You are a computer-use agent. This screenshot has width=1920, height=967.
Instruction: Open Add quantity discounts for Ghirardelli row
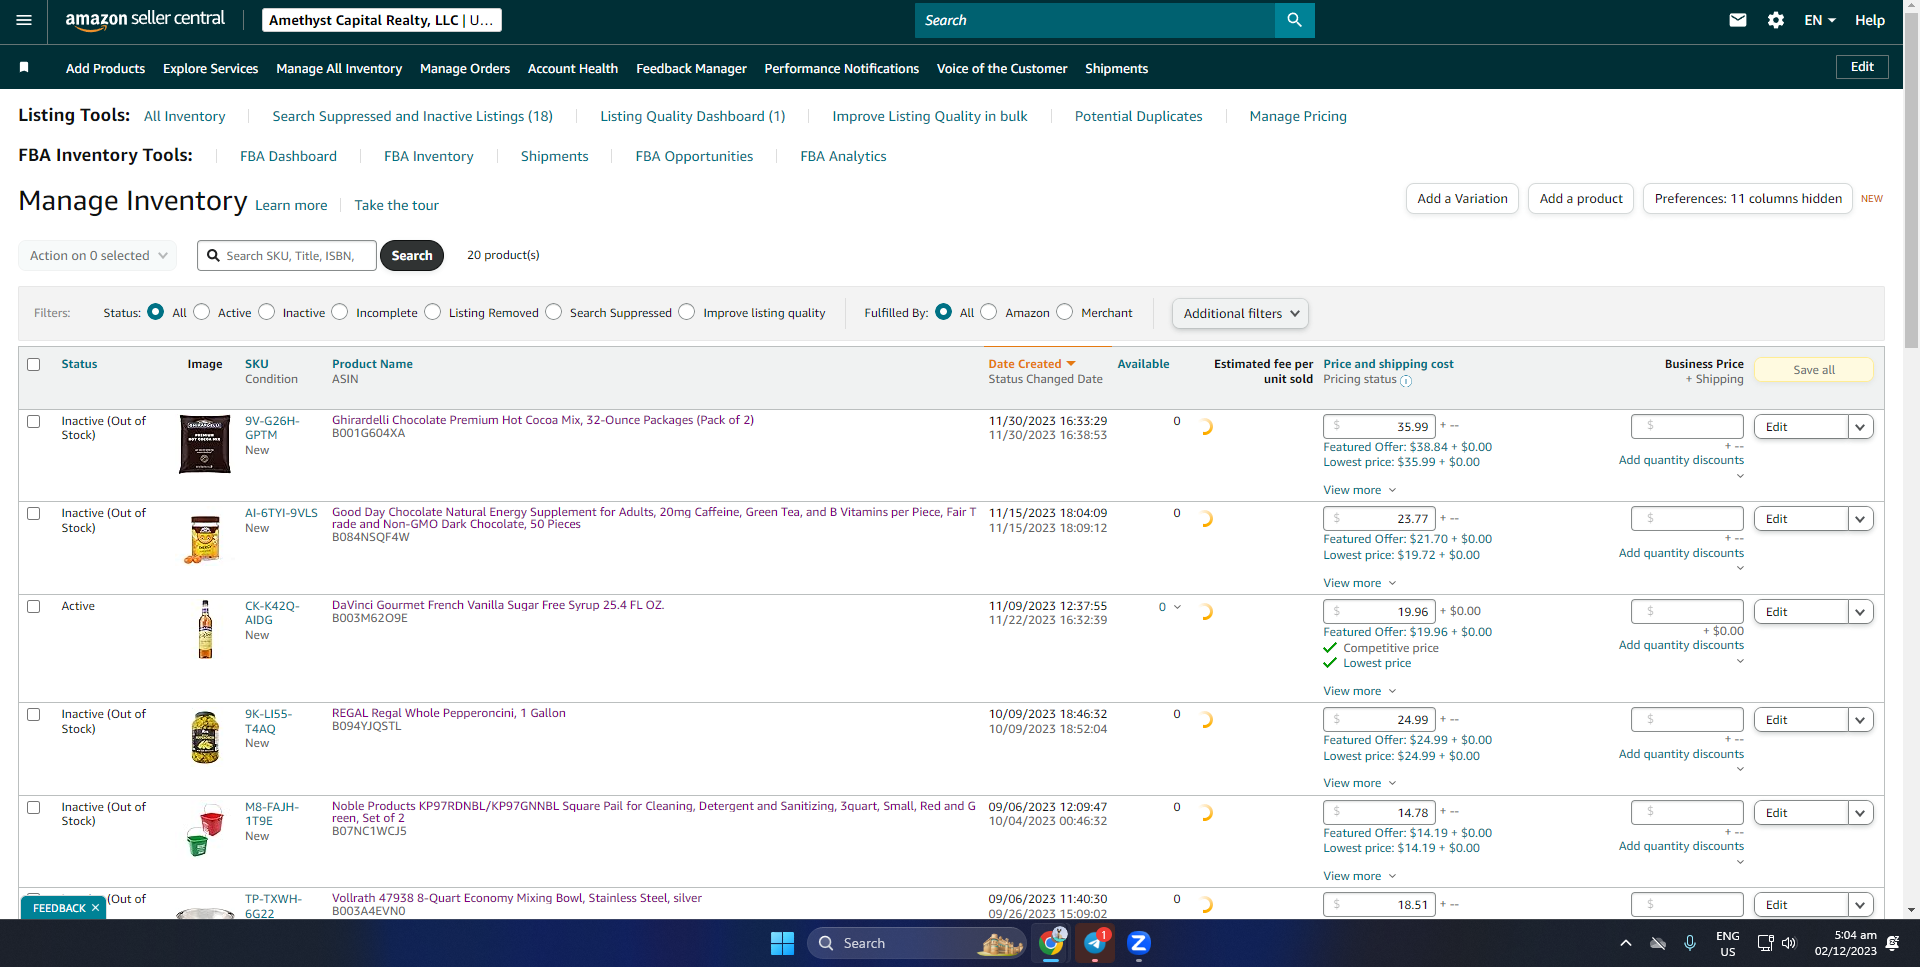tap(1681, 460)
